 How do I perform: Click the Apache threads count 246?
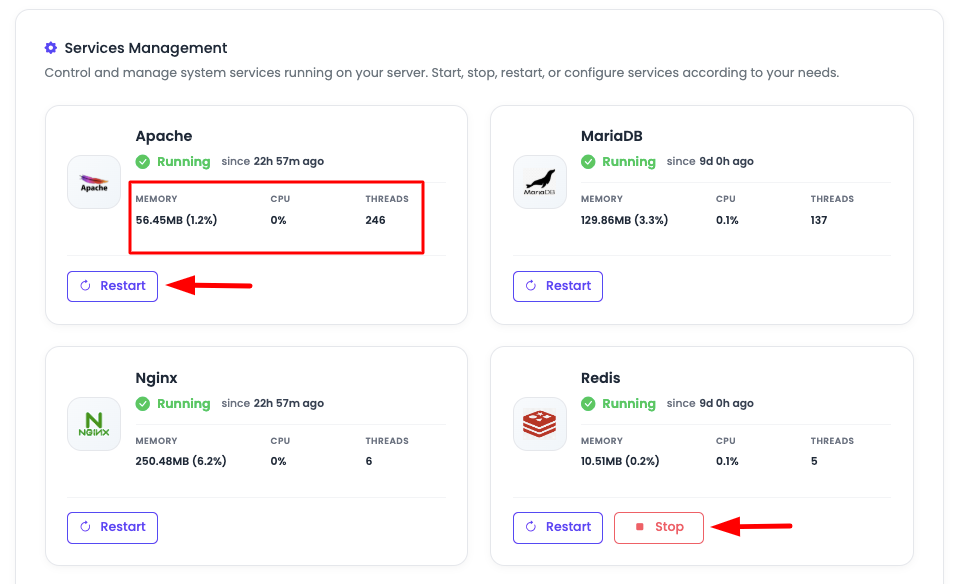coord(375,220)
